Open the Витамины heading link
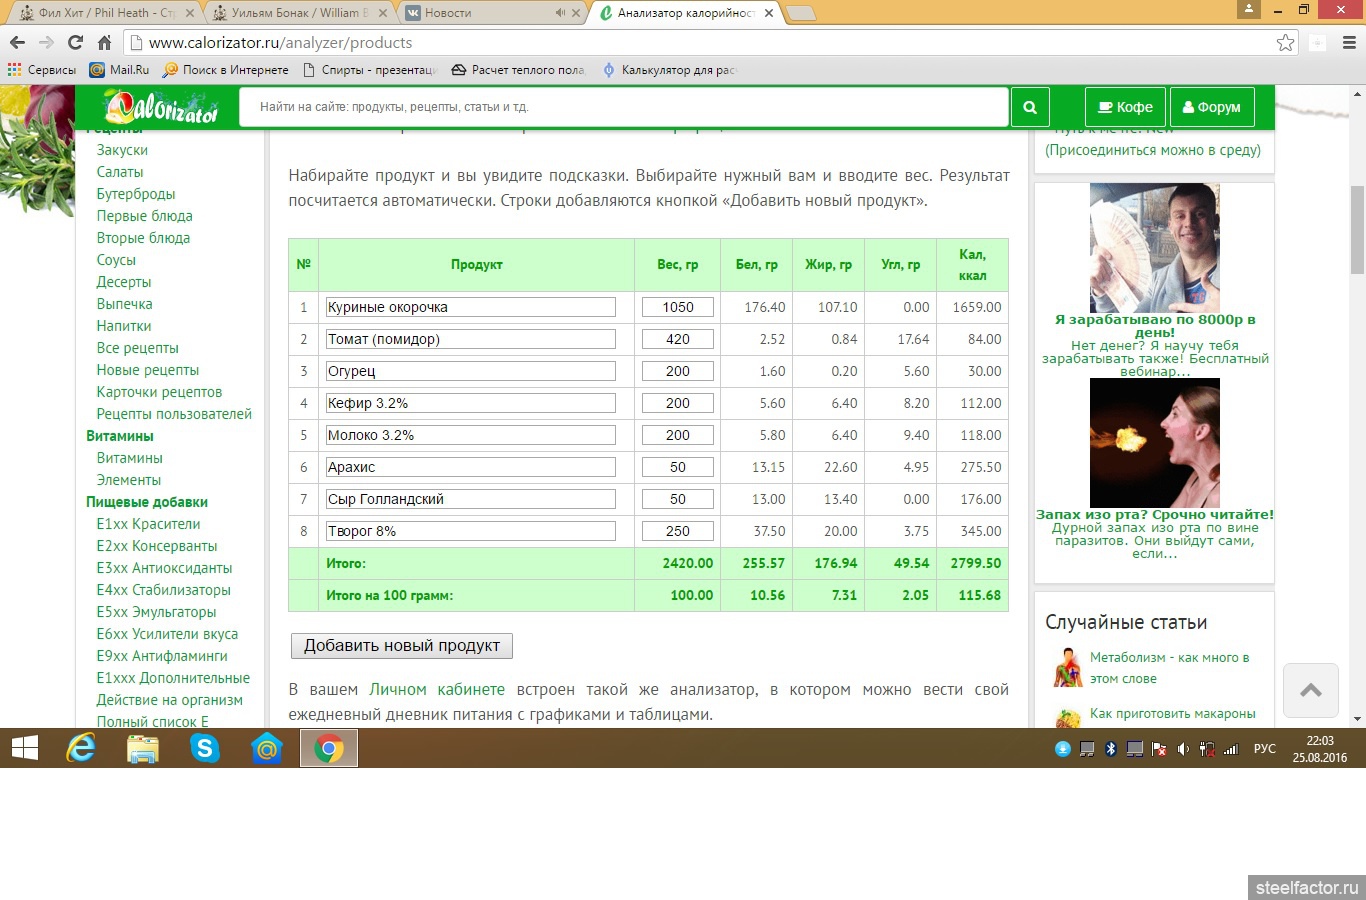 click(x=120, y=436)
